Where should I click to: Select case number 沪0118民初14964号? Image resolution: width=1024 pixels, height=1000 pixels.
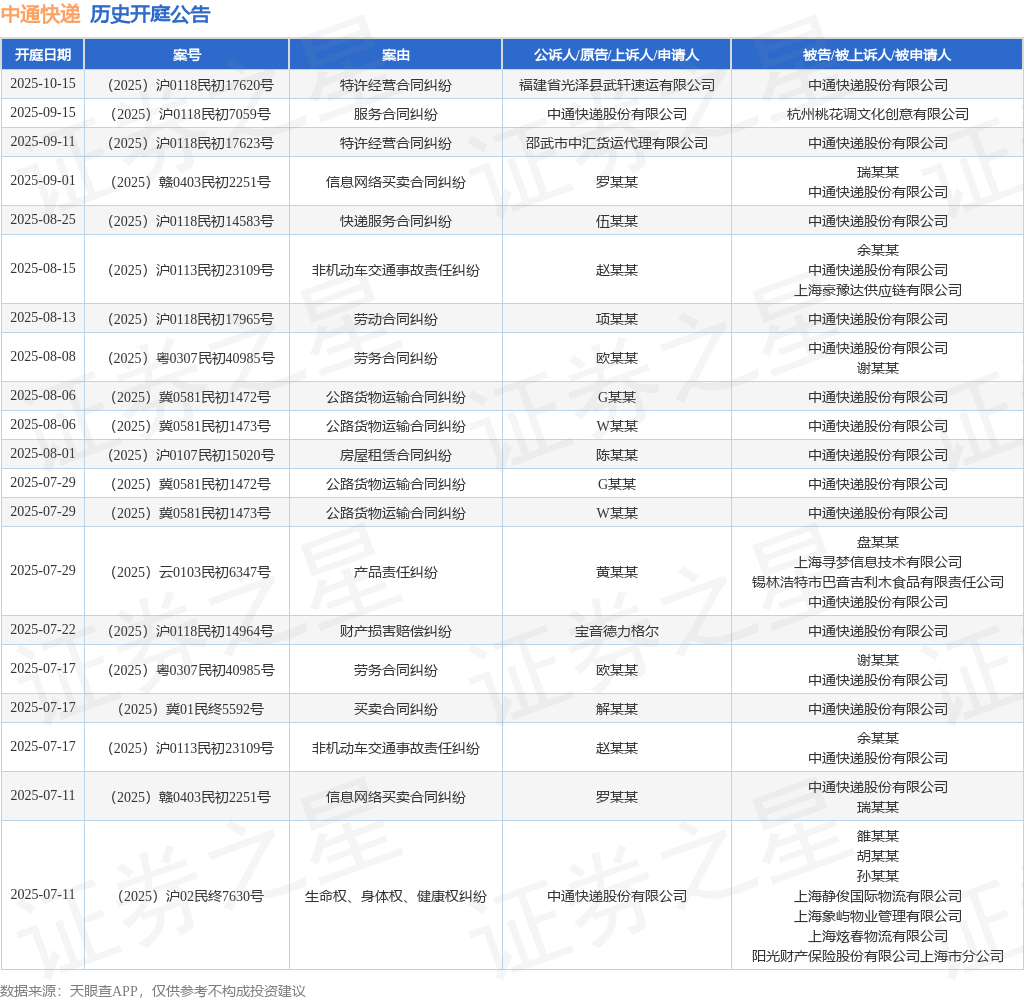[191, 631]
